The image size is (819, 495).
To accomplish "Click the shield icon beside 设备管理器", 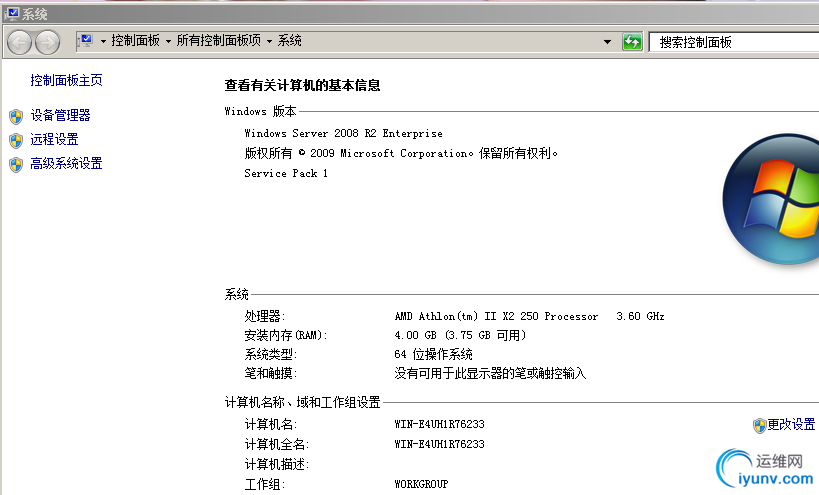I will [x=16, y=116].
